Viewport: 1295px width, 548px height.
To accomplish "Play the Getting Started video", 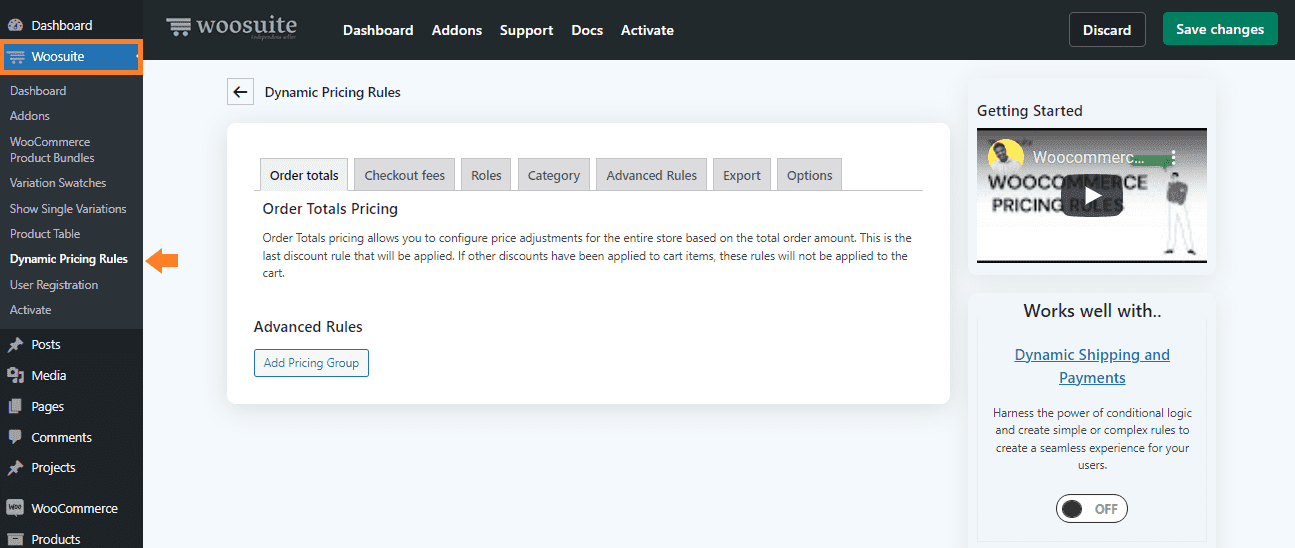I will (1092, 195).
